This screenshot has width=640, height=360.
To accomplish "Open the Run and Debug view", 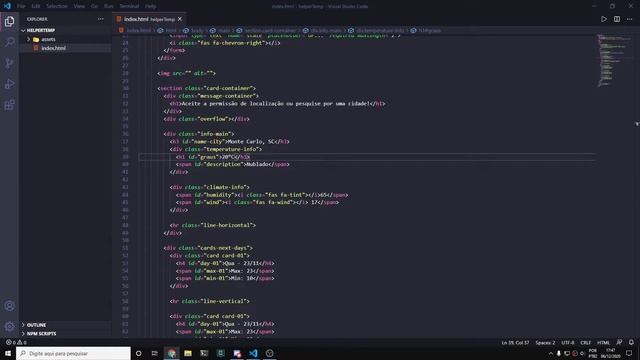I will [9, 84].
